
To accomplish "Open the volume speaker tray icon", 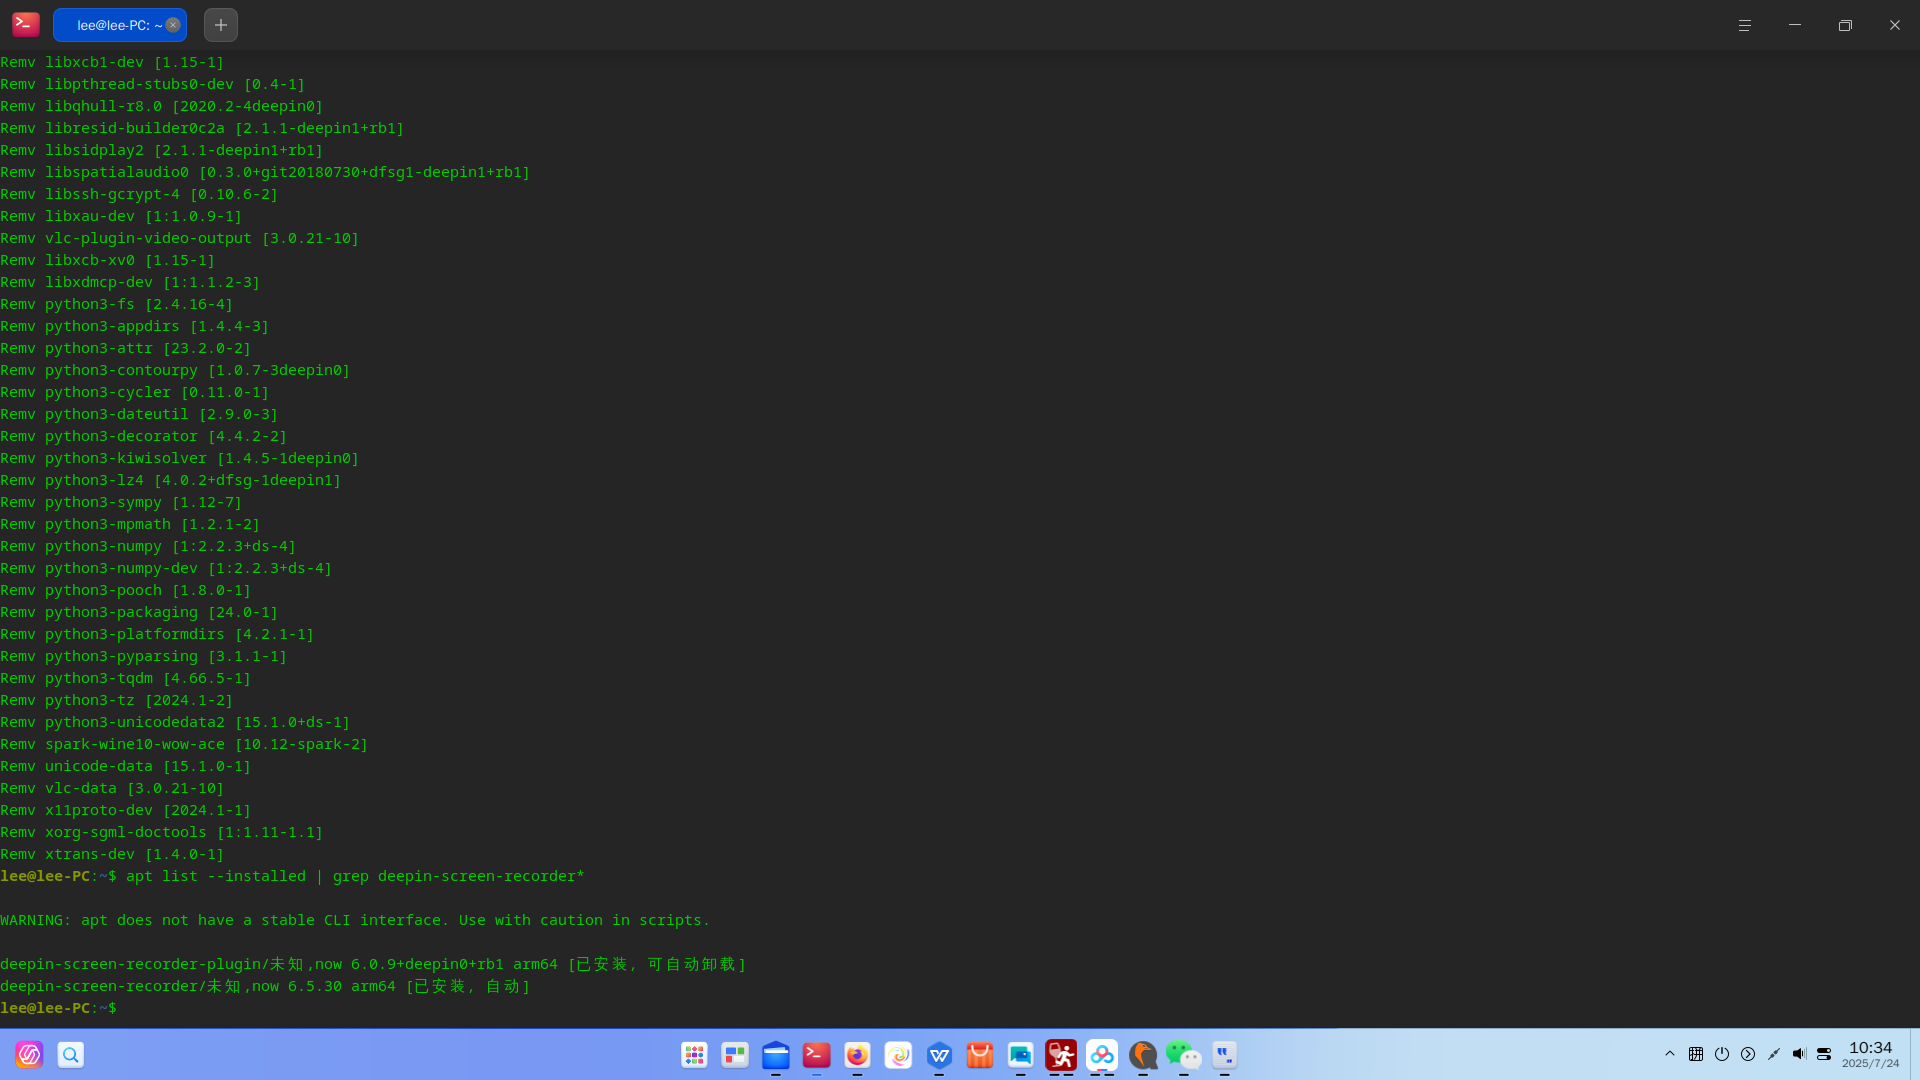I will click(1799, 1054).
